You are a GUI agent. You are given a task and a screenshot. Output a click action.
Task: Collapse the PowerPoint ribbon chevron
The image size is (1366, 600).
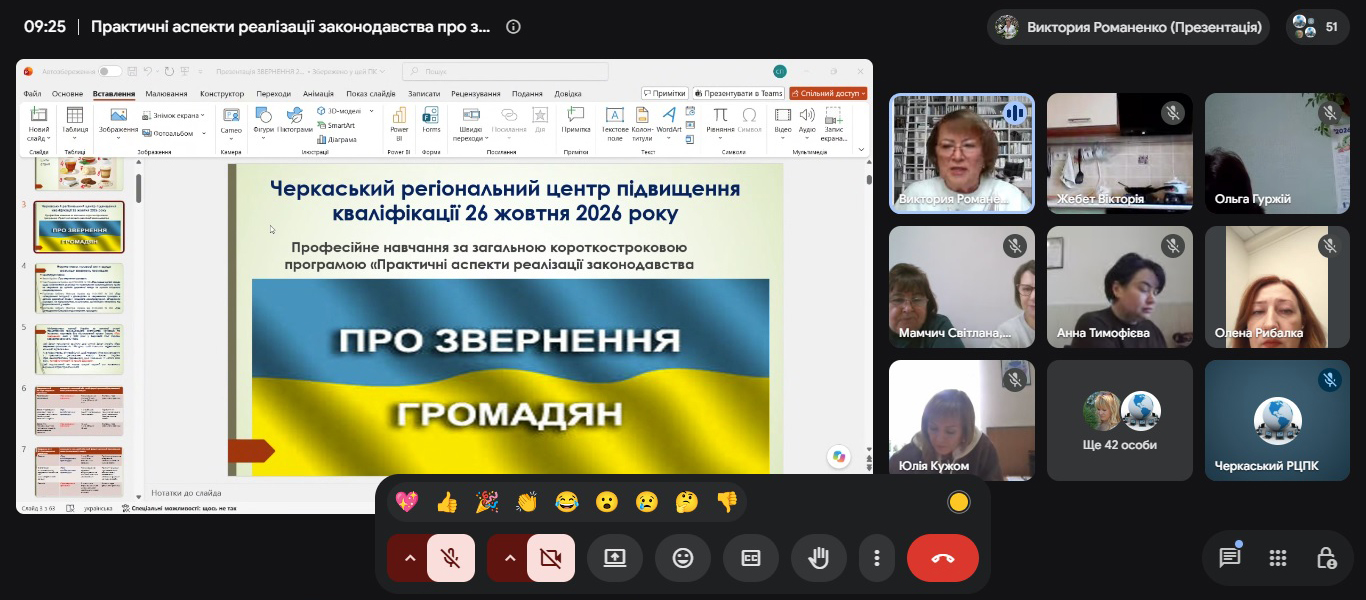[862, 149]
